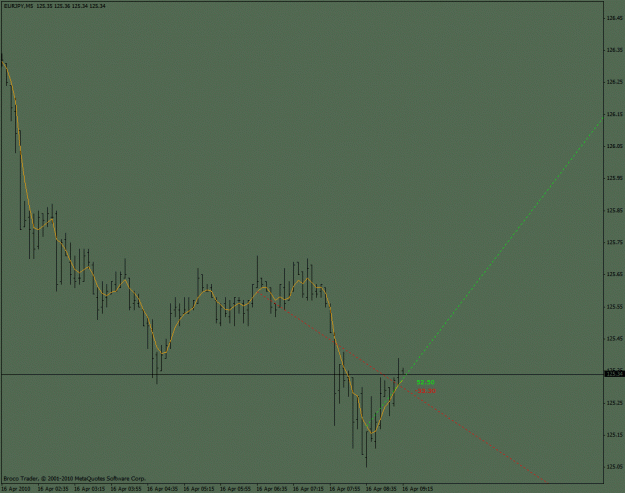The width and height of the screenshot is (625, 493).
Task: Click the 125.65 price scale label
Action: tap(614, 274)
